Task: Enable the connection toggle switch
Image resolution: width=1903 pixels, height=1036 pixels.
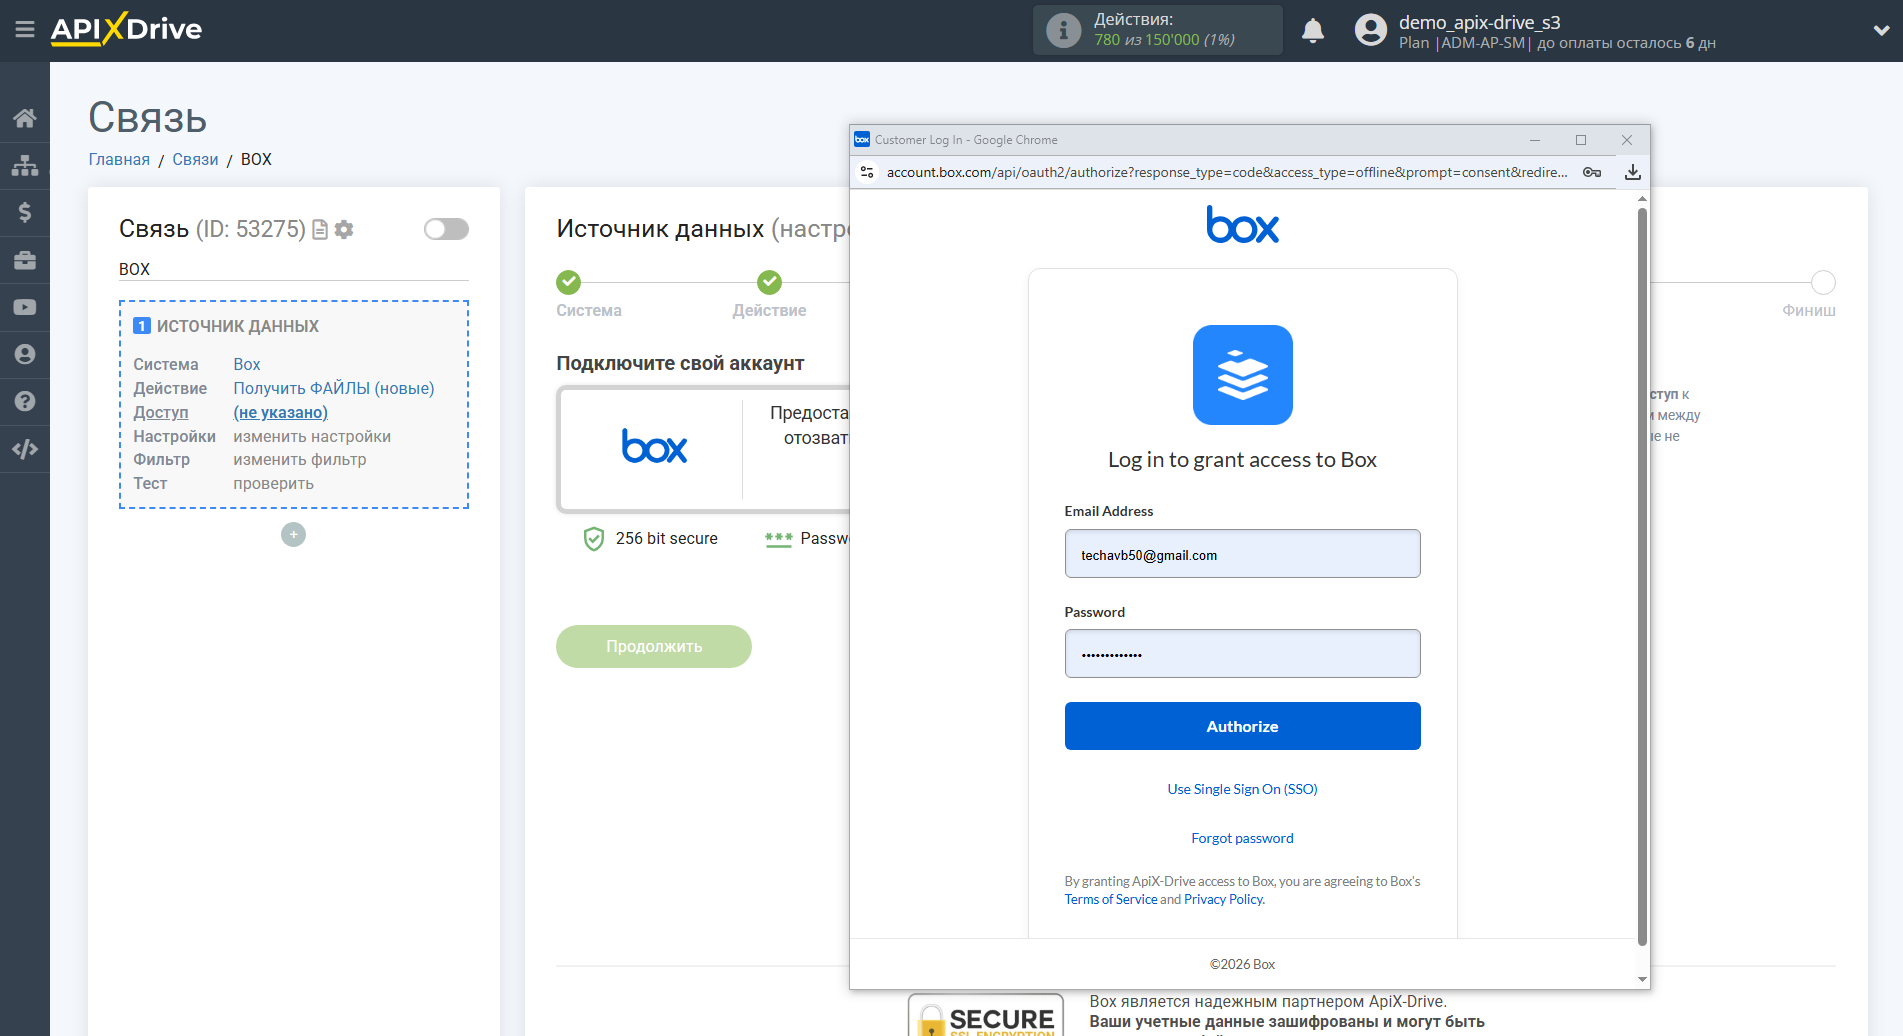Action: (446, 229)
